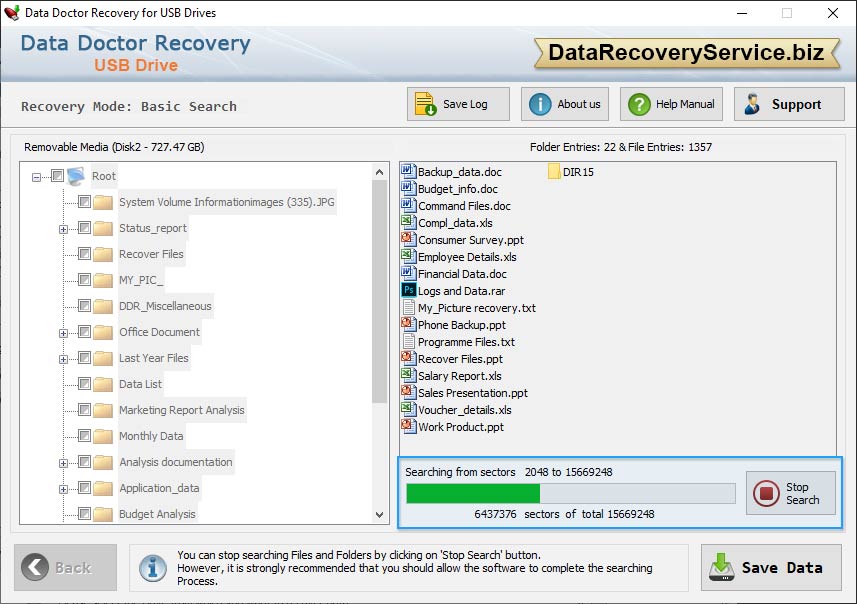Screen dimensions: 857x604
Task: Expand the Last Year Files node
Action: pyautogui.click(x=63, y=359)
